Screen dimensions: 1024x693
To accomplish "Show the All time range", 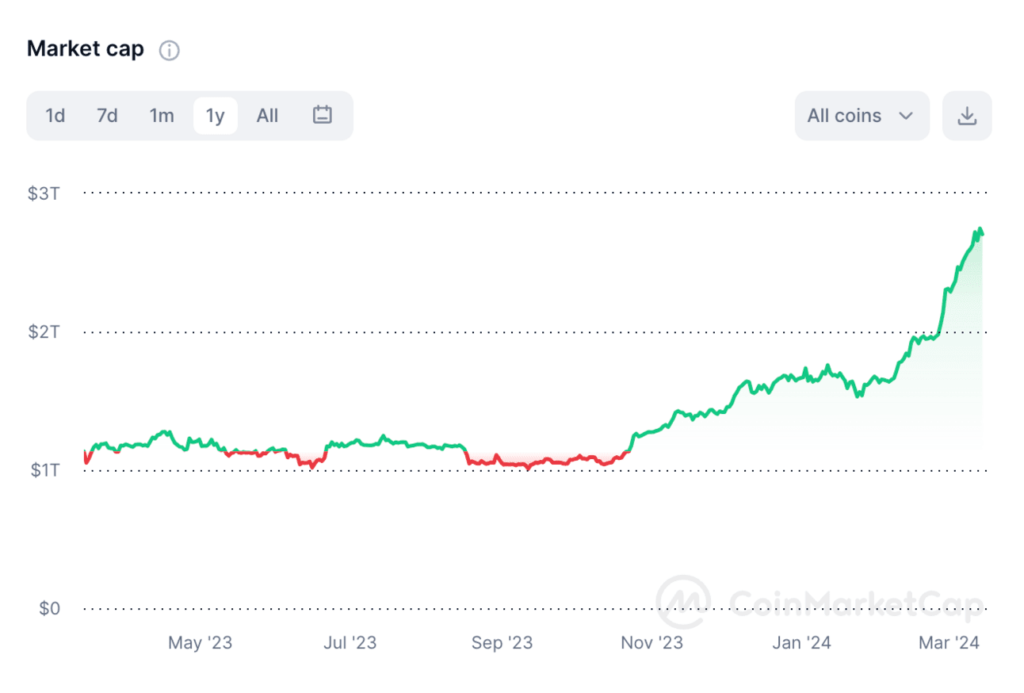I will pyautogui.click(x=267, y=116).
